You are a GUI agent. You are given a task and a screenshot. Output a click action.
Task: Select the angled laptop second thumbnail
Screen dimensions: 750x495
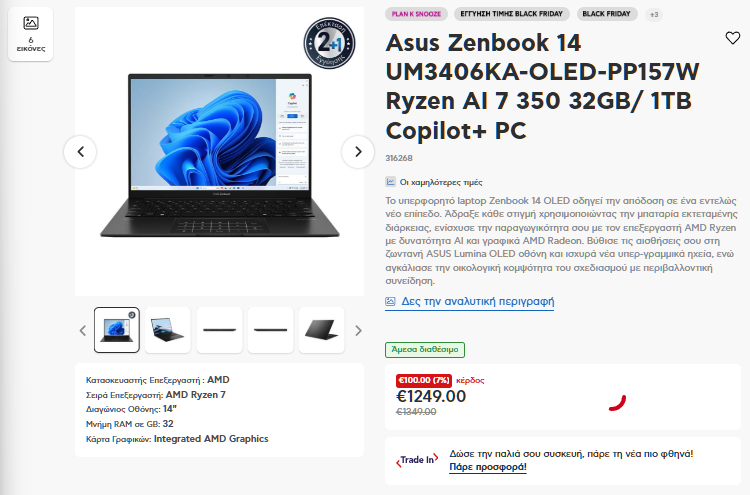[168, 330]
